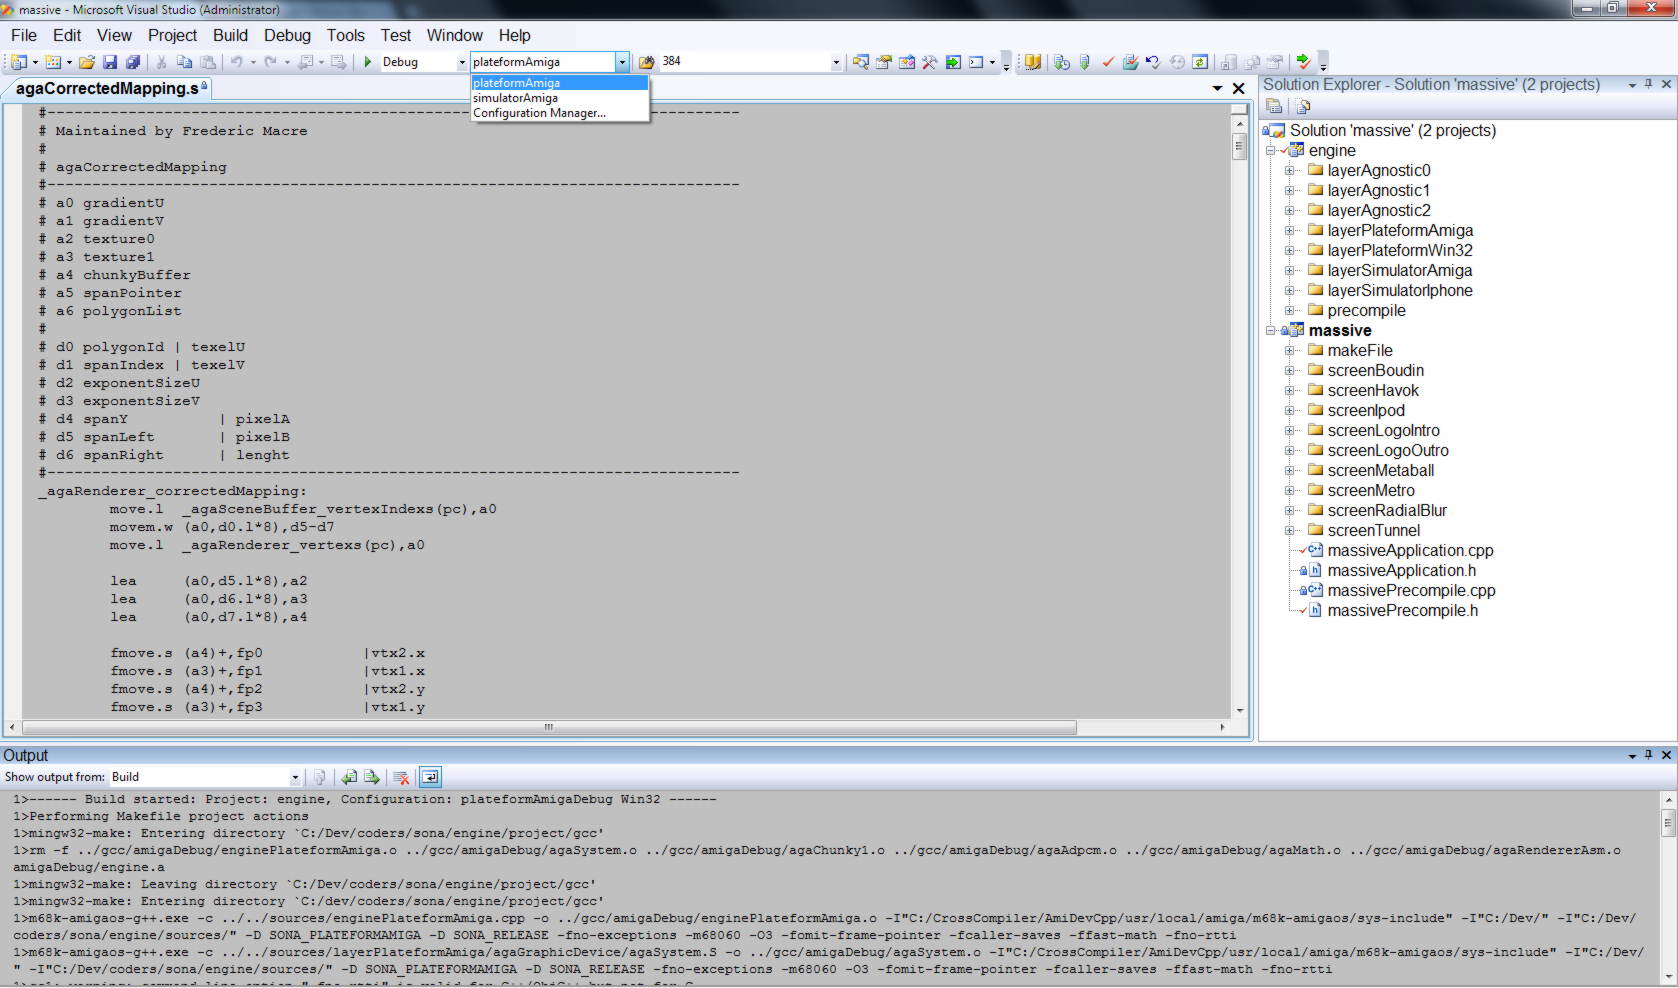Click the editor vertical scrollbar thumb

point(1240,146)
